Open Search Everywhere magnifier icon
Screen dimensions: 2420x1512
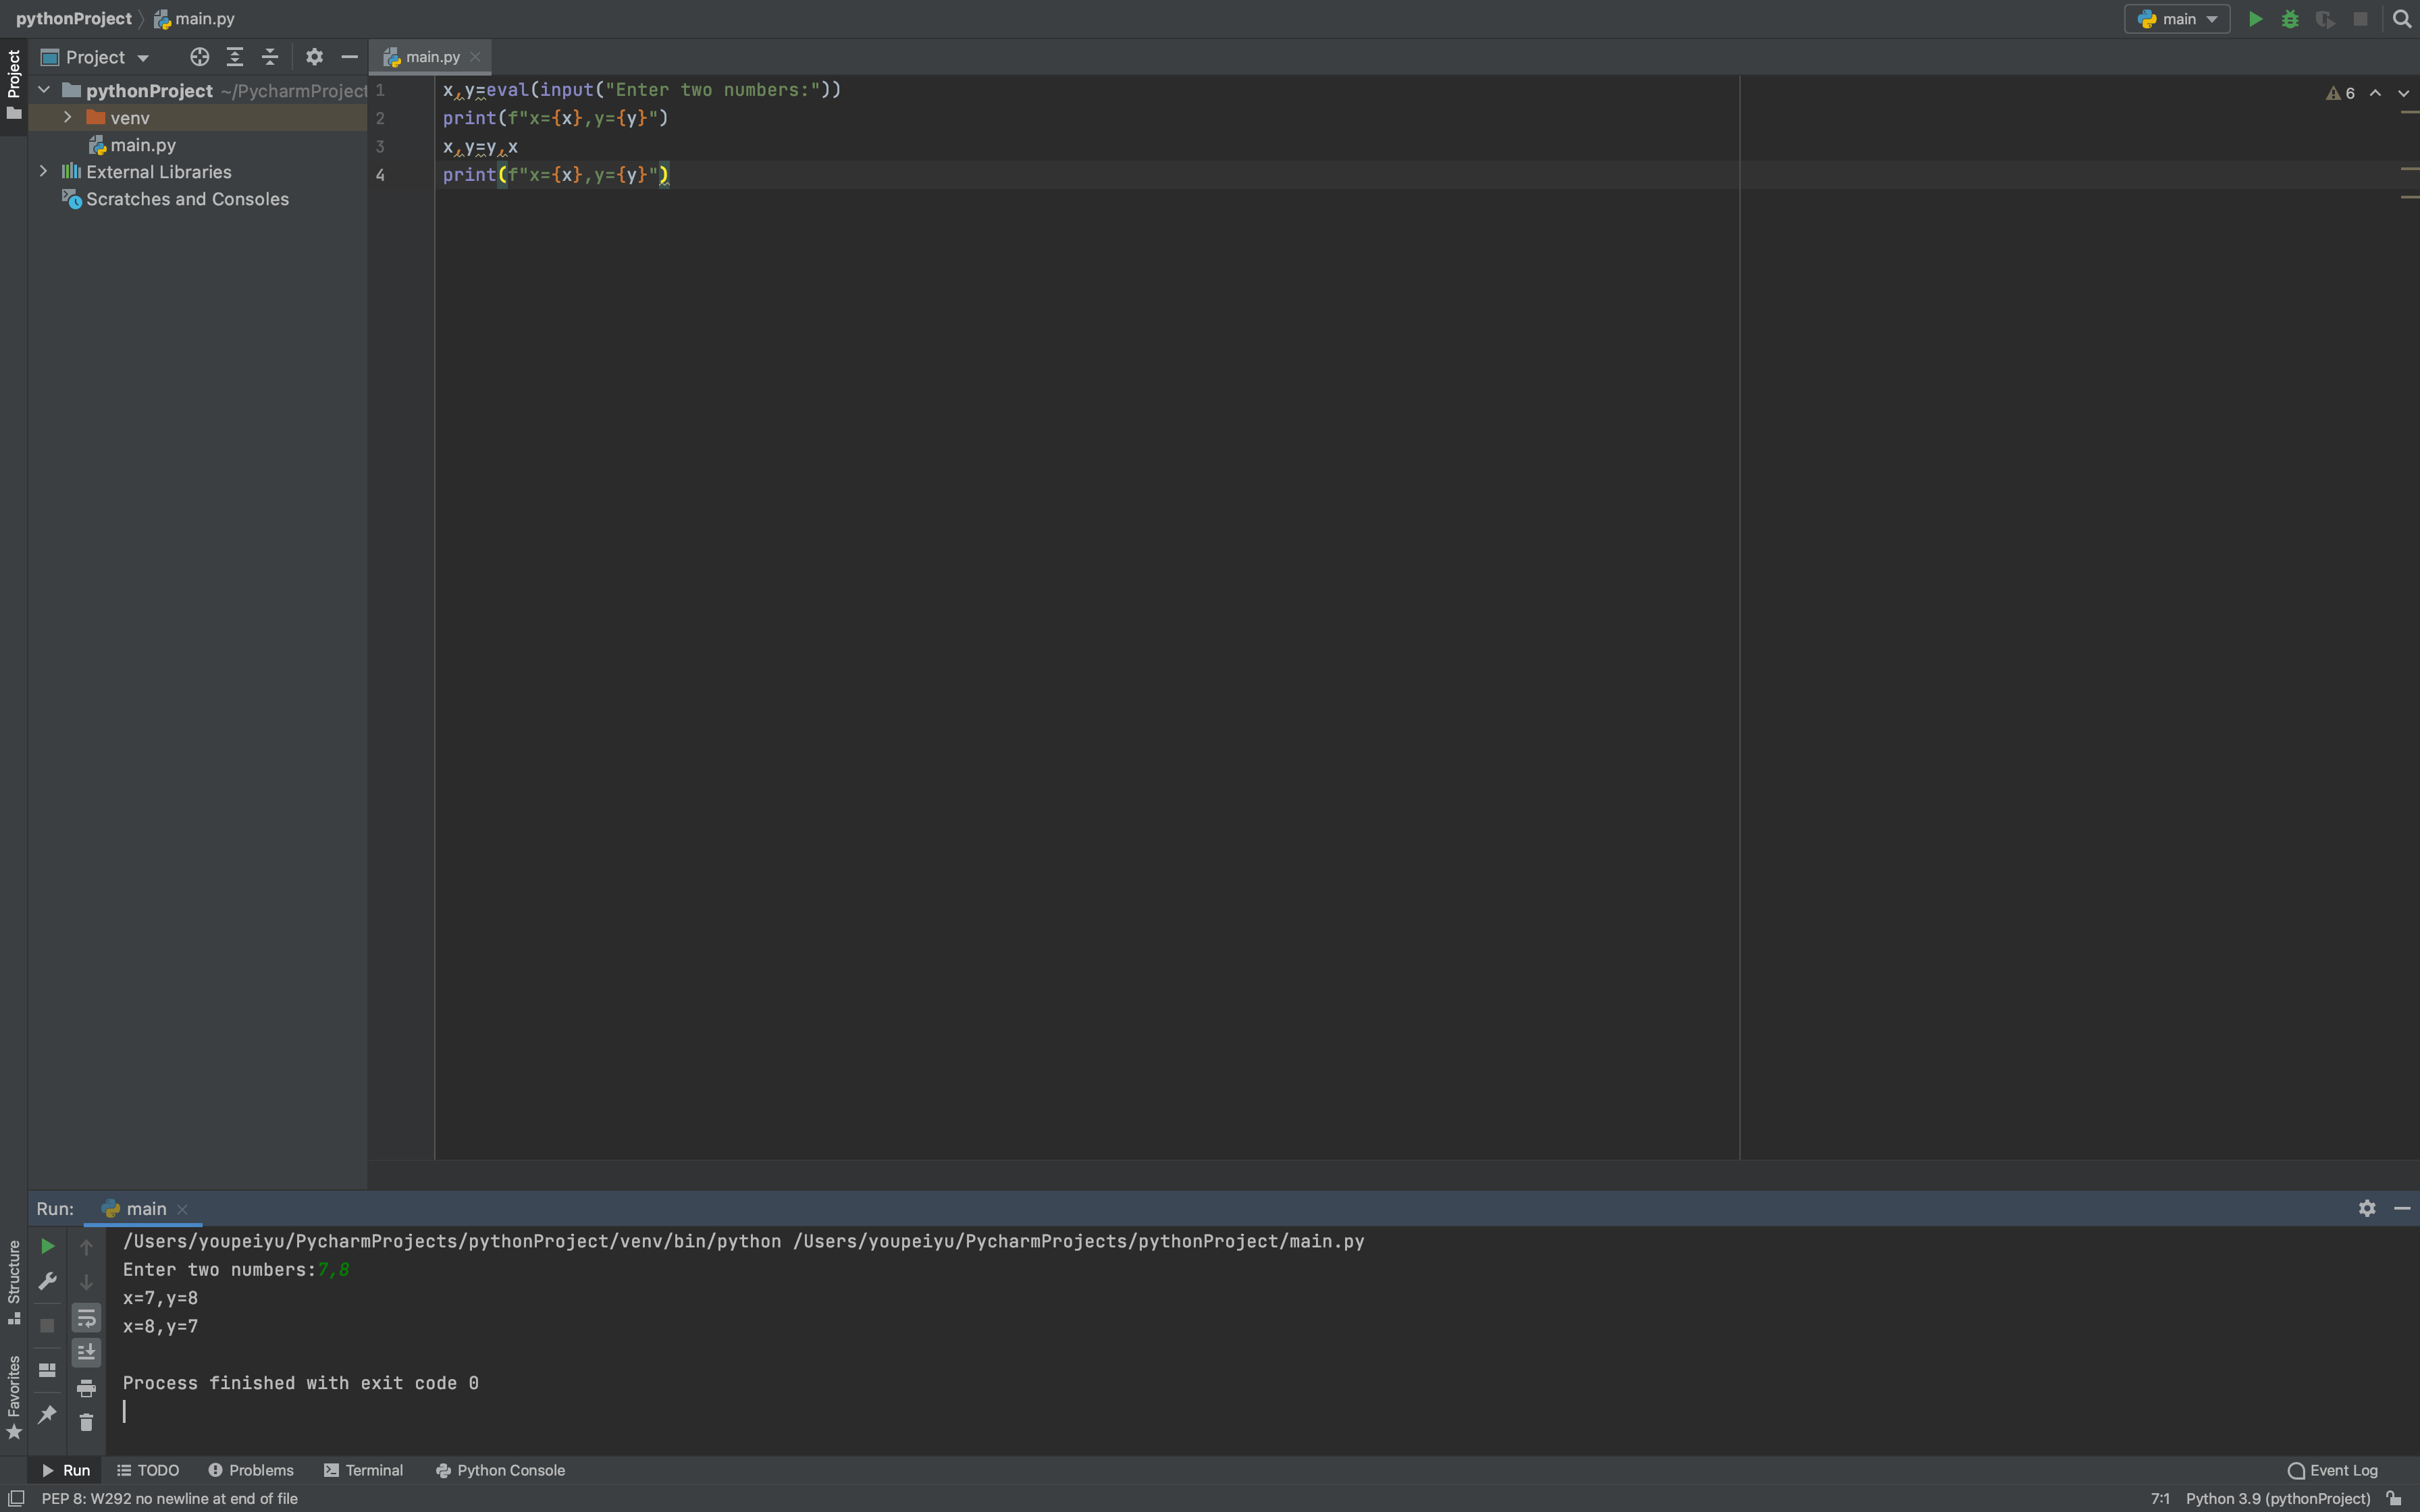(x=2402, y=19)
